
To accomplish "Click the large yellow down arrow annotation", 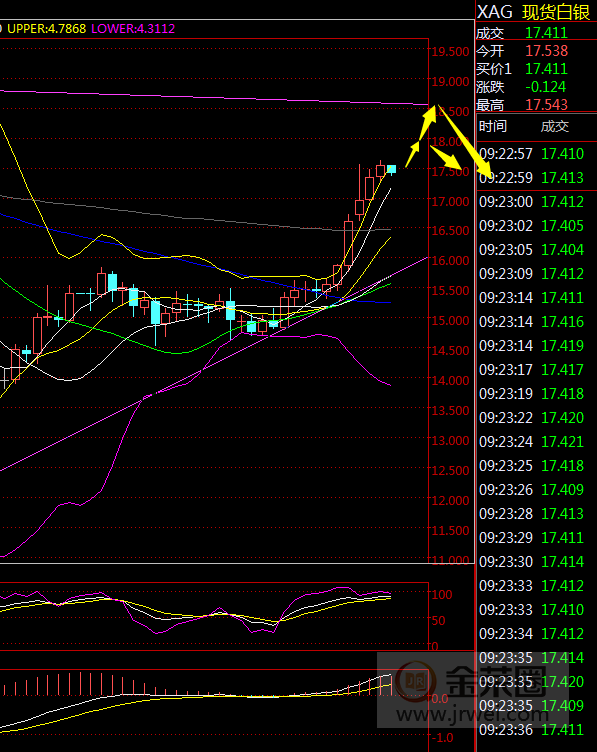I will click(464, 141).
